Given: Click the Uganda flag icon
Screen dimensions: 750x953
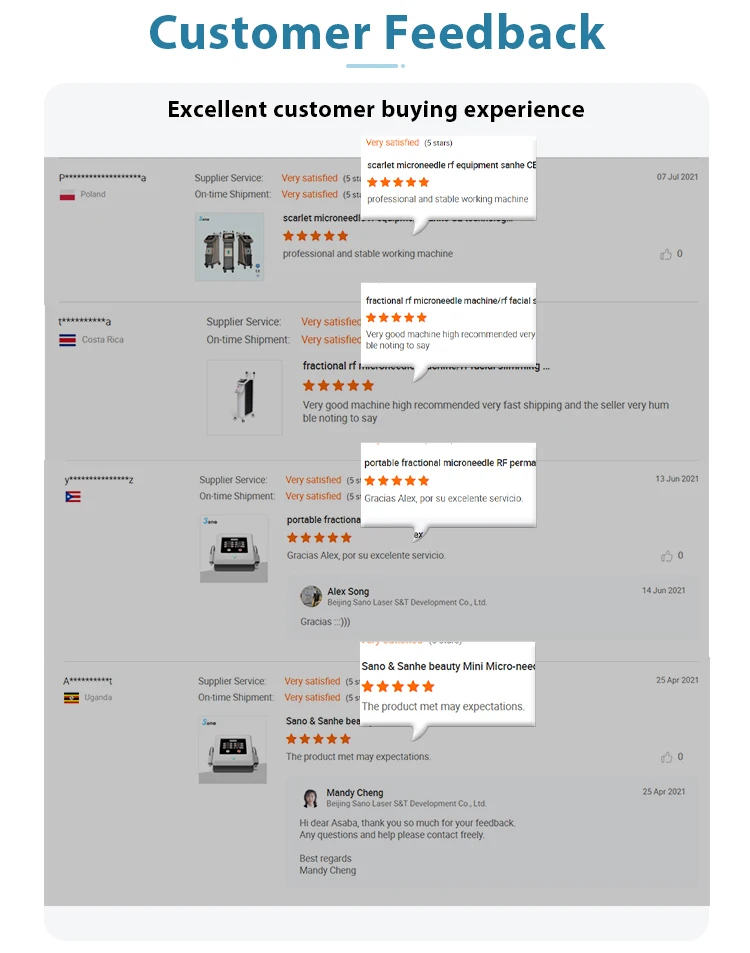Looking at the screenshot, I should pyautogui.click(x=71, y=698).
